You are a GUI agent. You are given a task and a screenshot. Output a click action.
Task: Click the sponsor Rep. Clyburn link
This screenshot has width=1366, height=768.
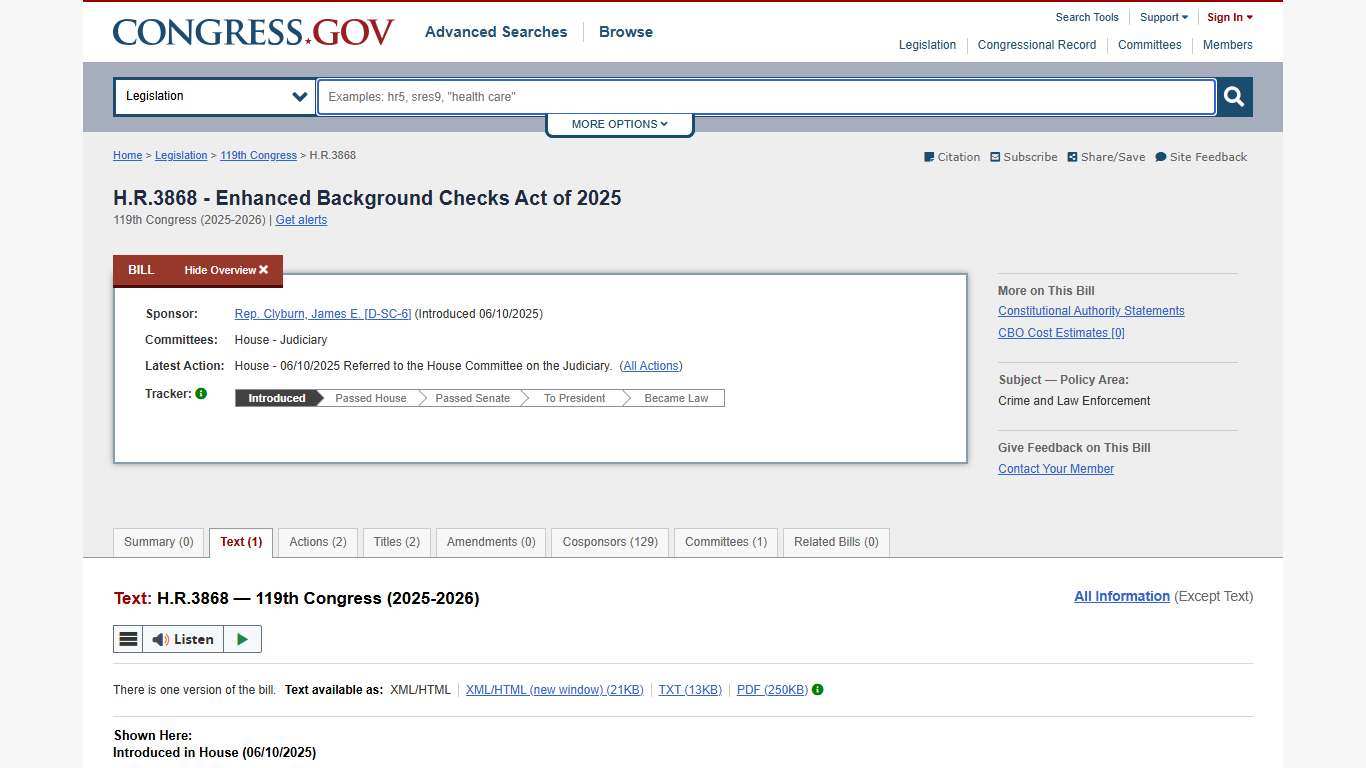(x=322, y=313)
